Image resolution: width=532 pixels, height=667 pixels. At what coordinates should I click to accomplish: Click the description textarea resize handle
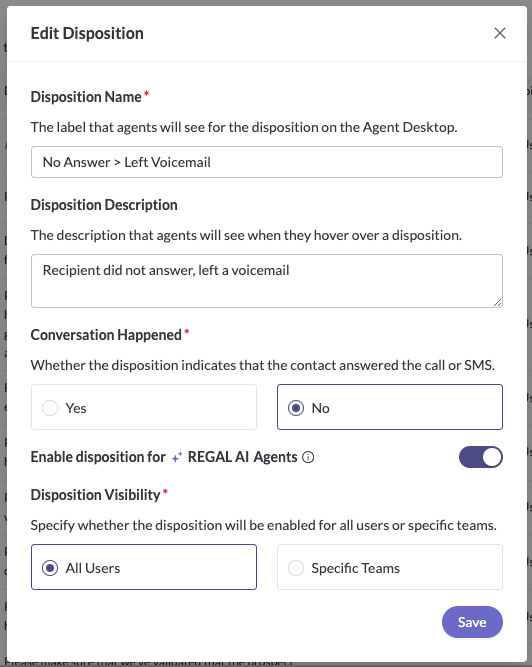tap(497, 302)
